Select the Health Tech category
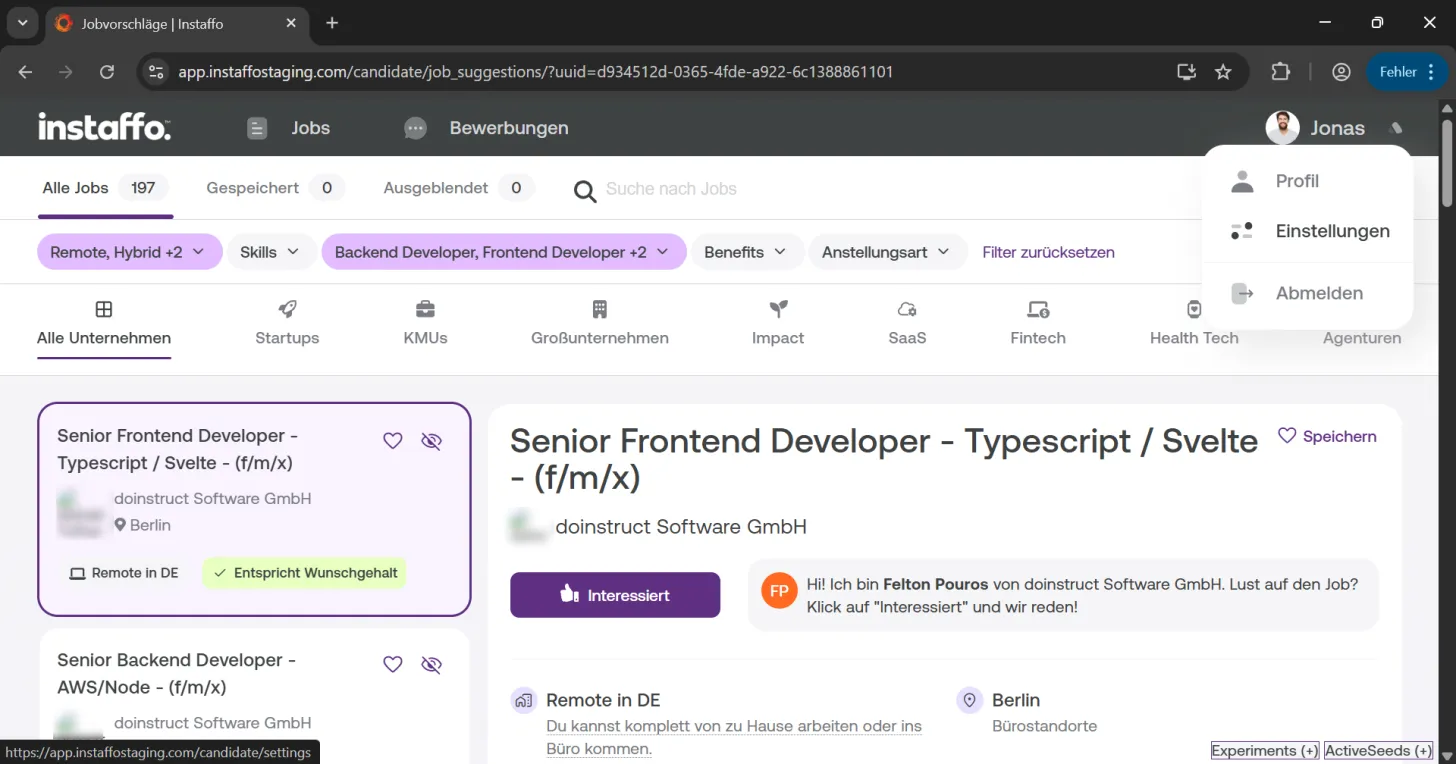Image resolution: width=1456 pixels, height=764 pixels. 1194,323
